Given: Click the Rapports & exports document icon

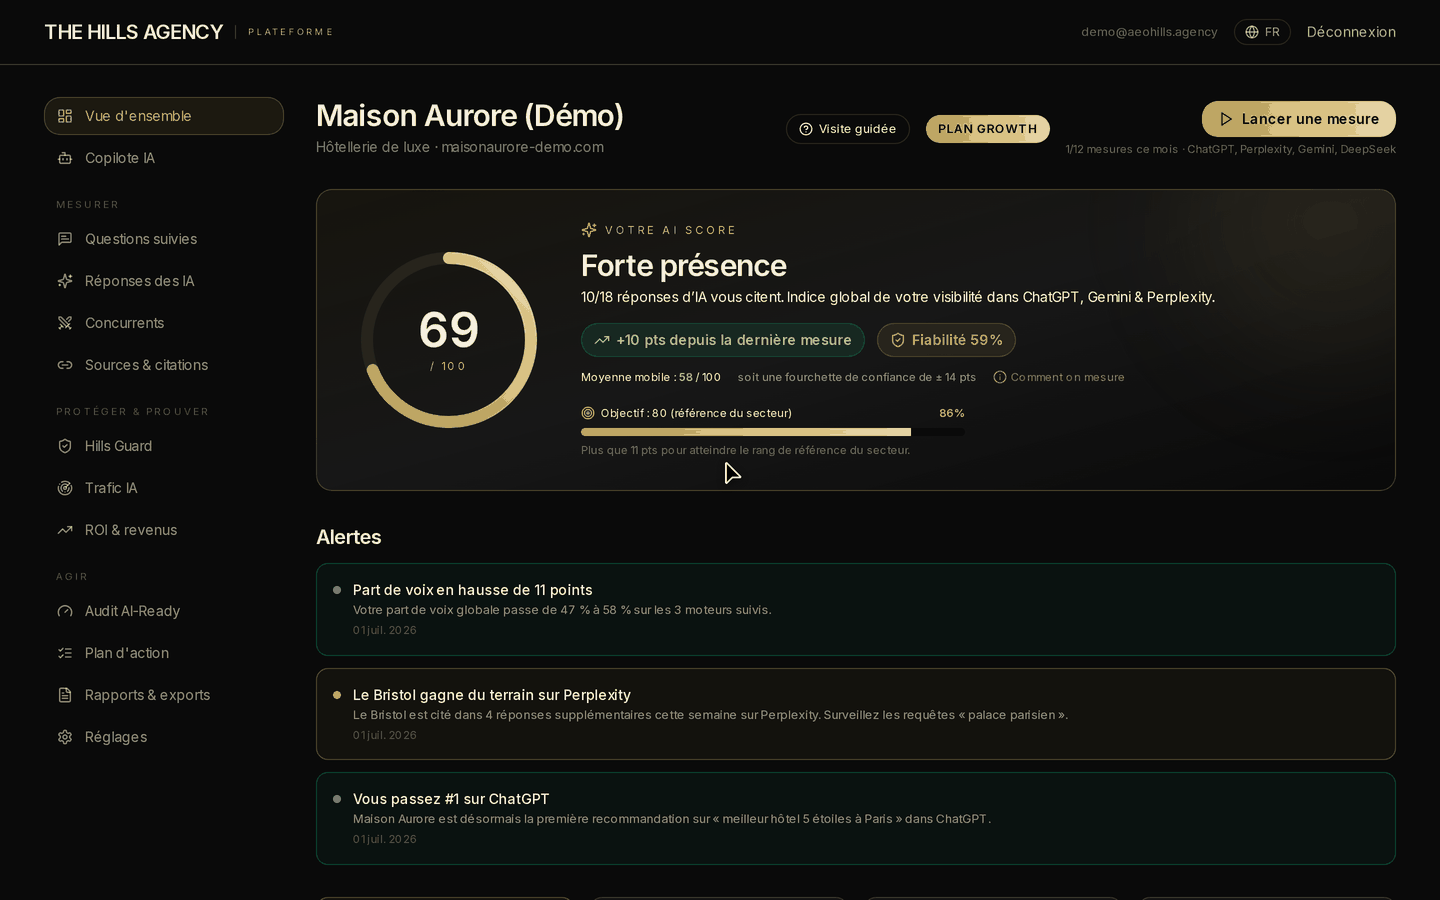Looking at the screenshot, I should (65, 695).
